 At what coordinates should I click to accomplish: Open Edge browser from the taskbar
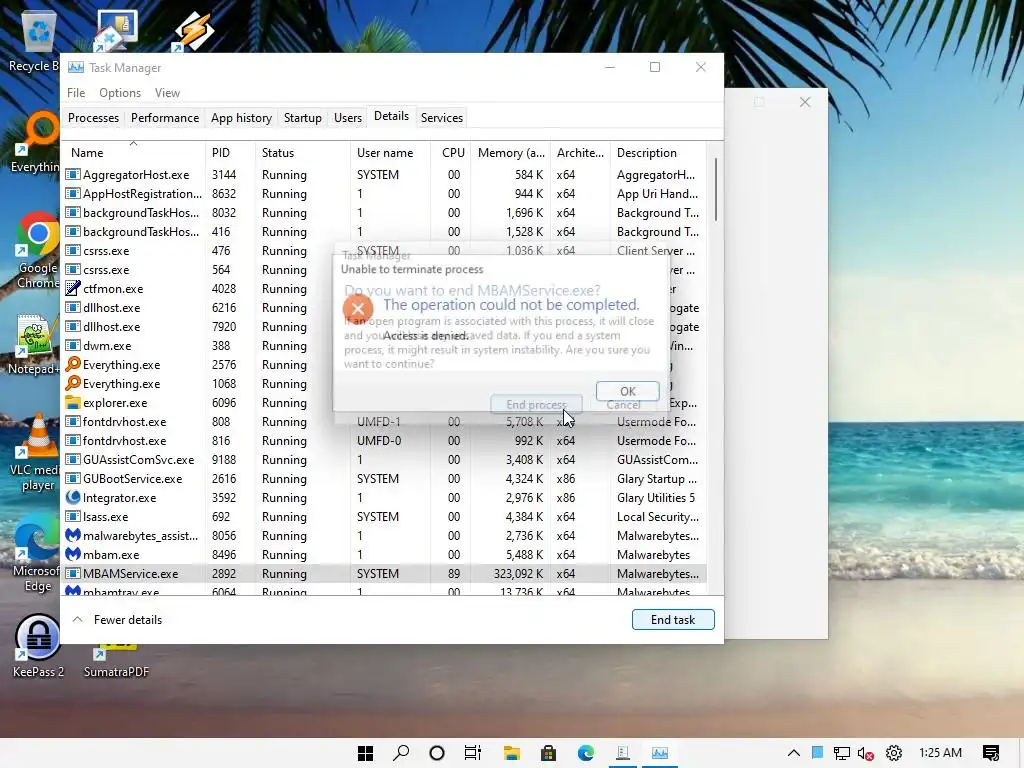(586, 753)
